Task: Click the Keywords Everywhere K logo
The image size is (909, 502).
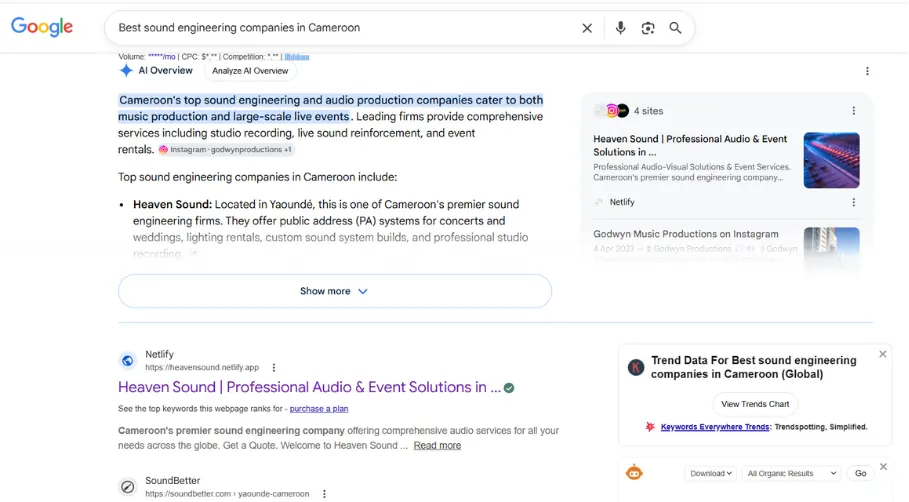Action: click(x=636, y=367)
